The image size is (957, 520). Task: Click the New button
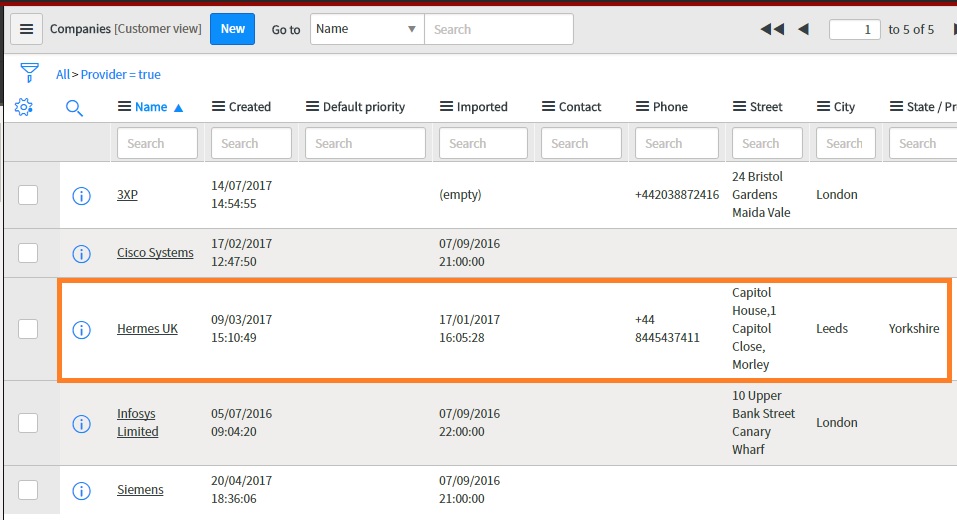[x=233, y=29]
